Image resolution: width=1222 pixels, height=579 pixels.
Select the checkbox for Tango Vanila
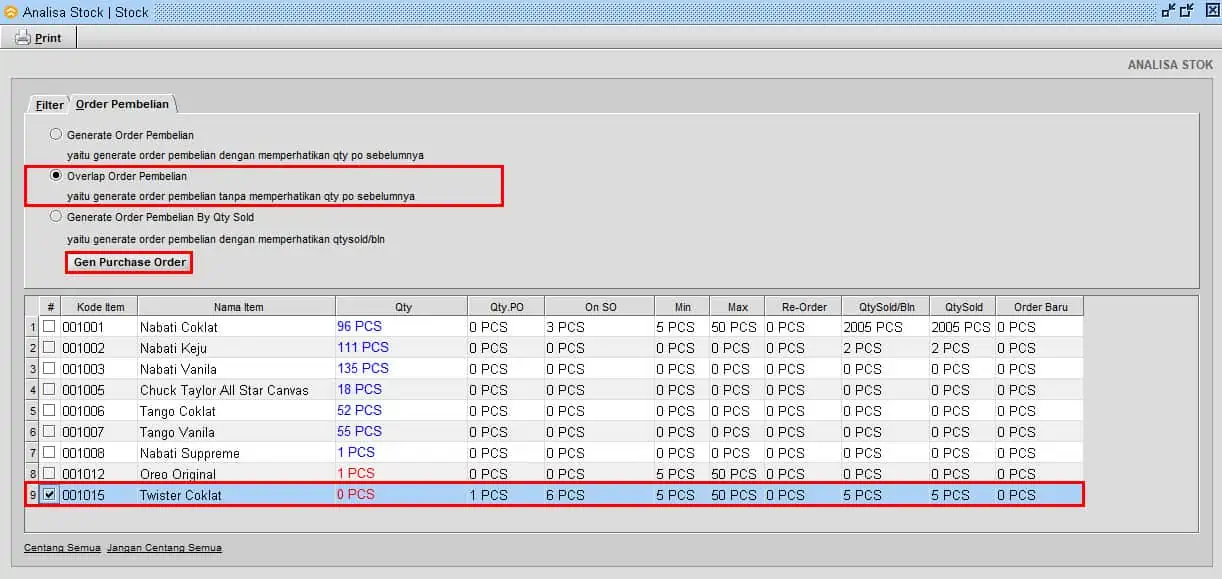click(x=49, y=432)
